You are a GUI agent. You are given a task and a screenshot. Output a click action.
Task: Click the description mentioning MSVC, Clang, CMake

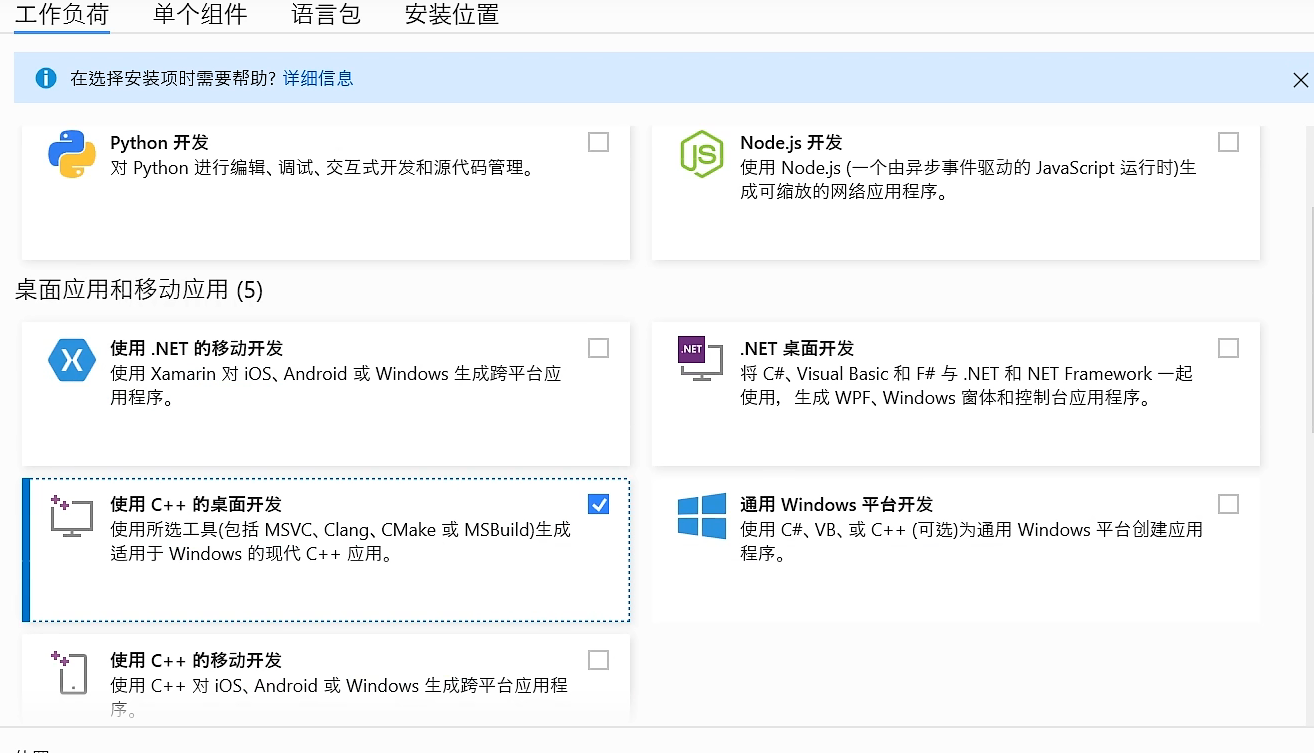341,541
